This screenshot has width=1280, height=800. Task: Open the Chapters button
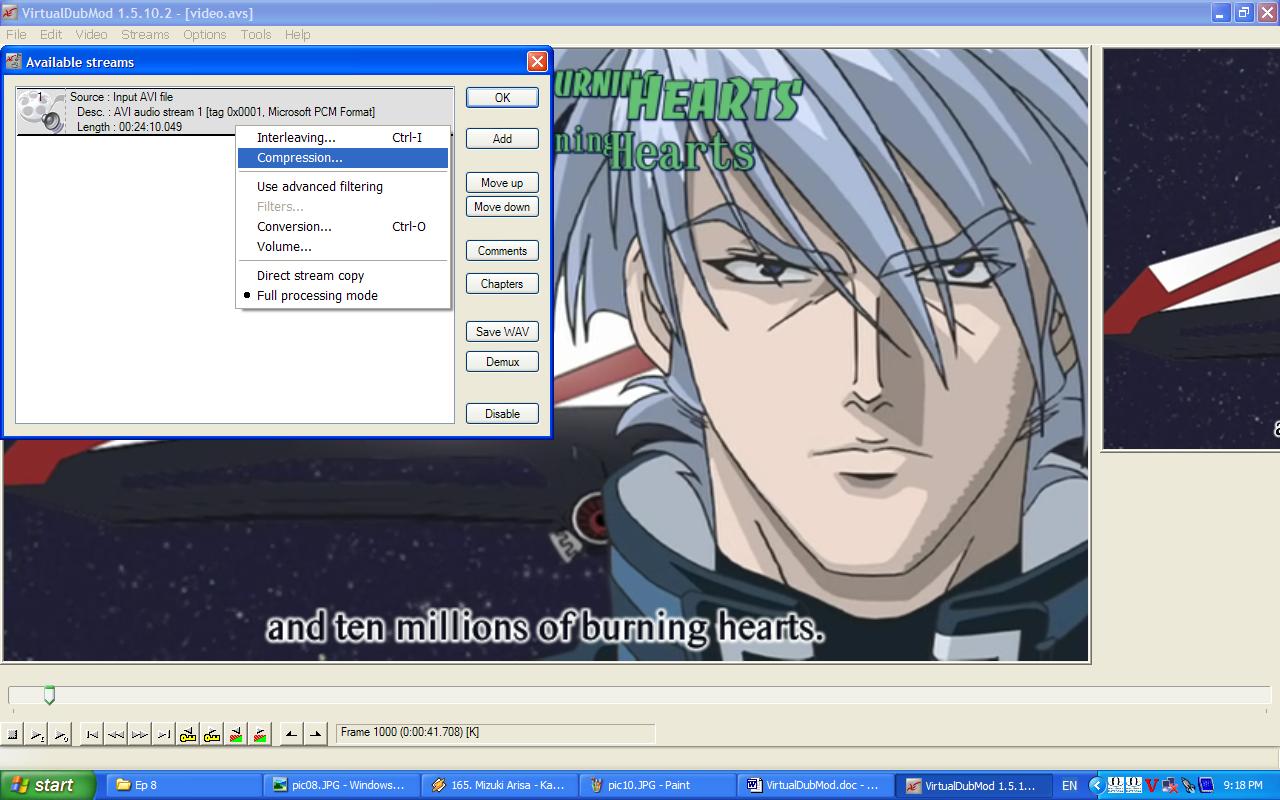coord(502,284)
